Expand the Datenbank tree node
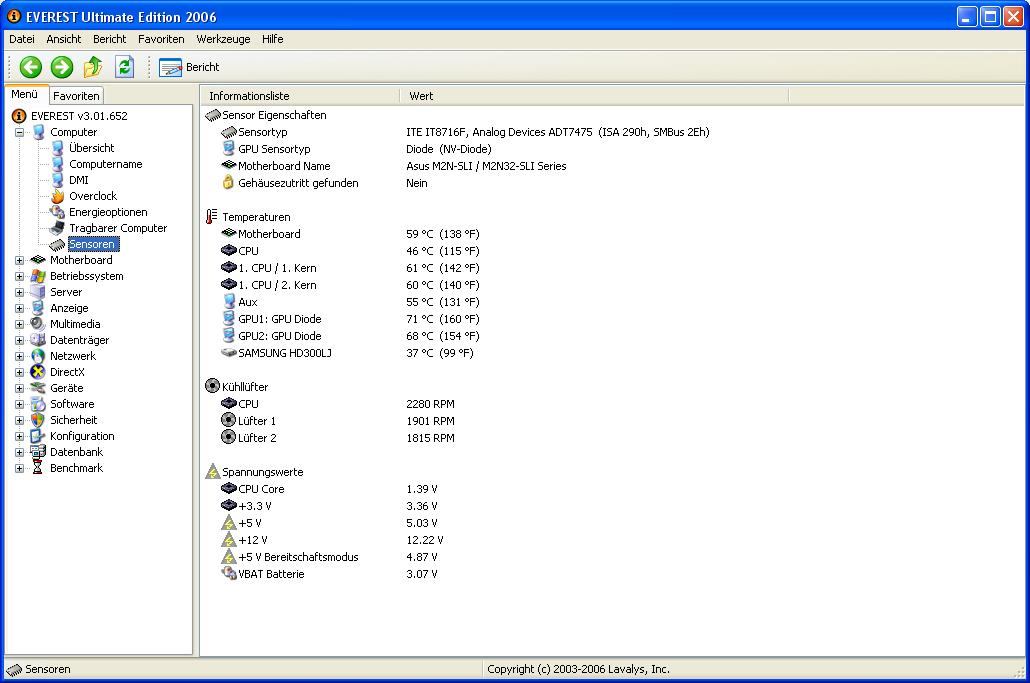 pyautogui.click(x=20, y=452)
